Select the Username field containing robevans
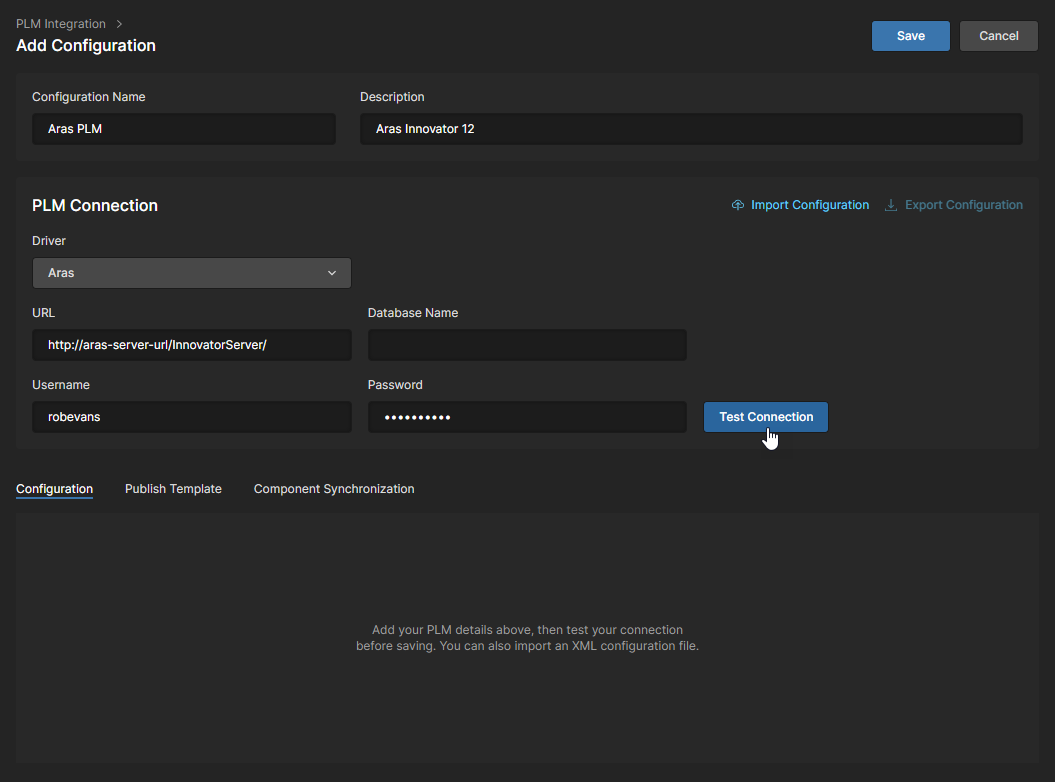Screen dimensions: 1055x782 click(191, 417)
